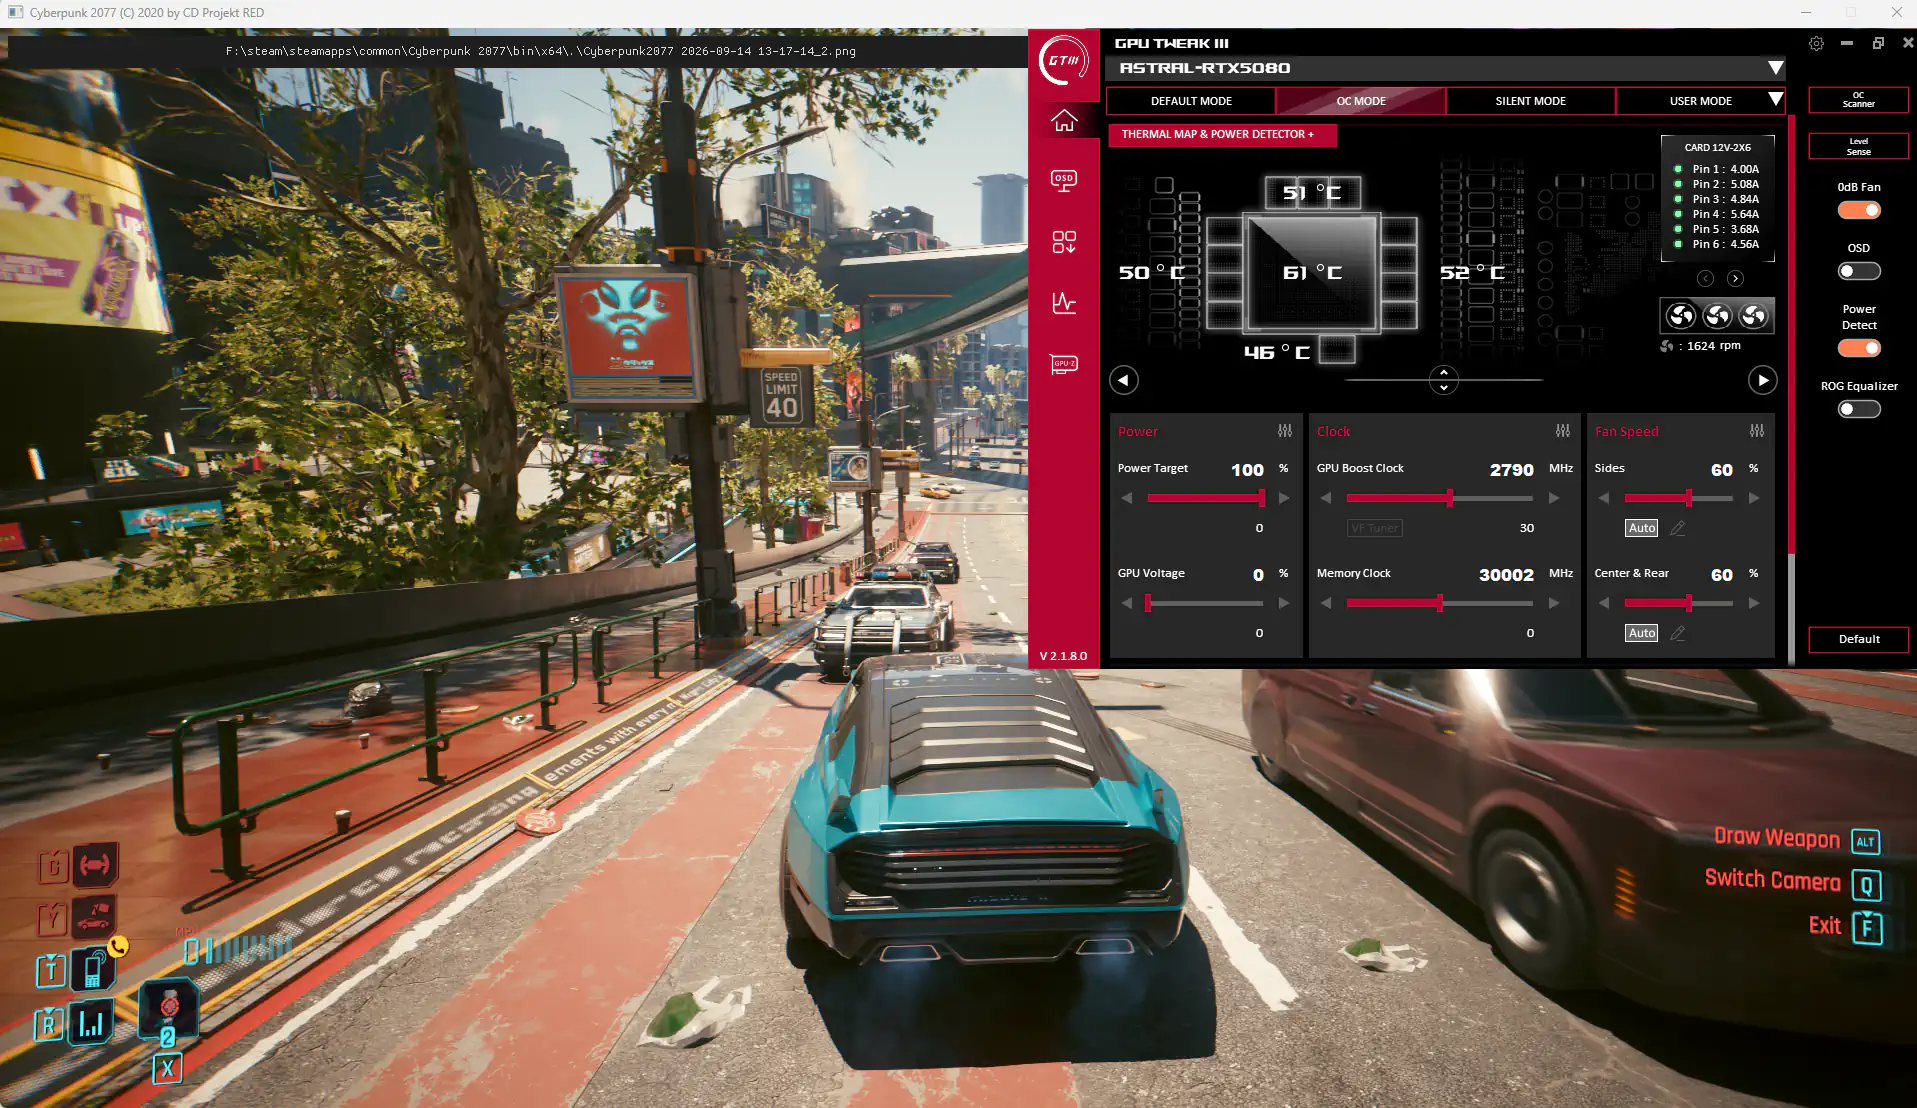Screen dimensions: 1917x1108
Task: Adjust the GPU Voltage slider
Action: tap(1205, 603)
